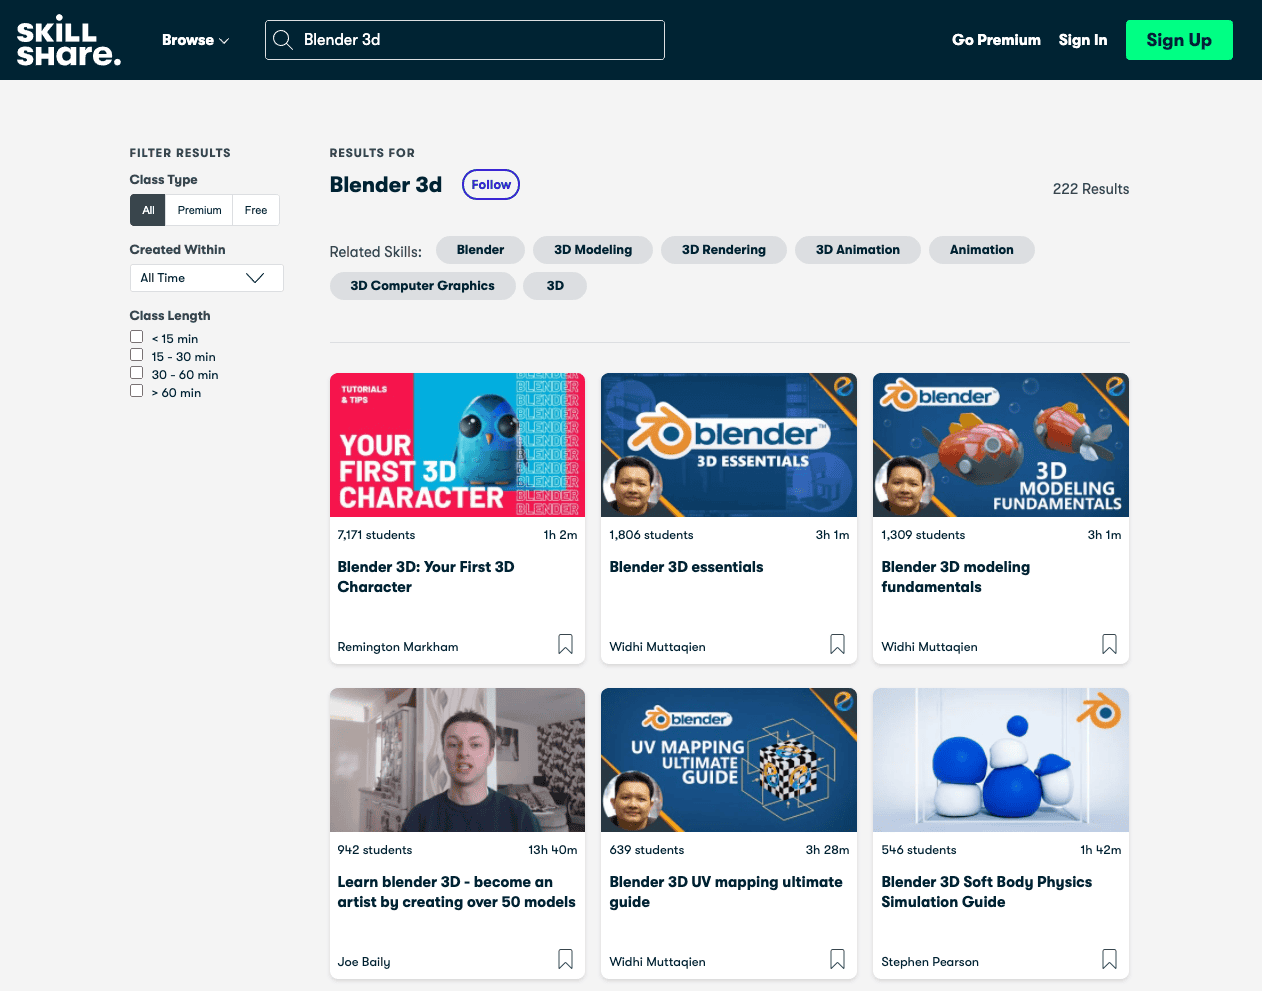
Task: Bookmark the Blender 3D essentials class
Action: tap(837, 645)
